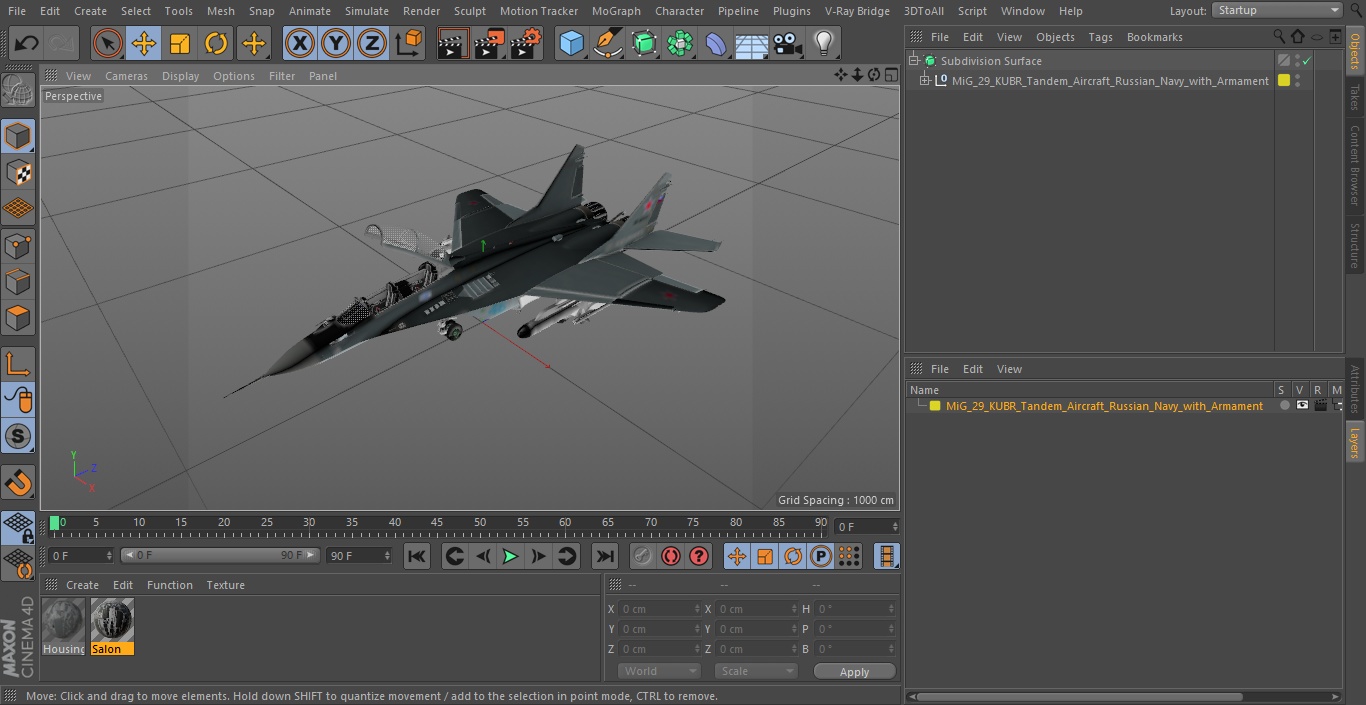Click yellow layer color swatch of MiG_29 object
This screenshot has width=1366, height=705.
1284,81
